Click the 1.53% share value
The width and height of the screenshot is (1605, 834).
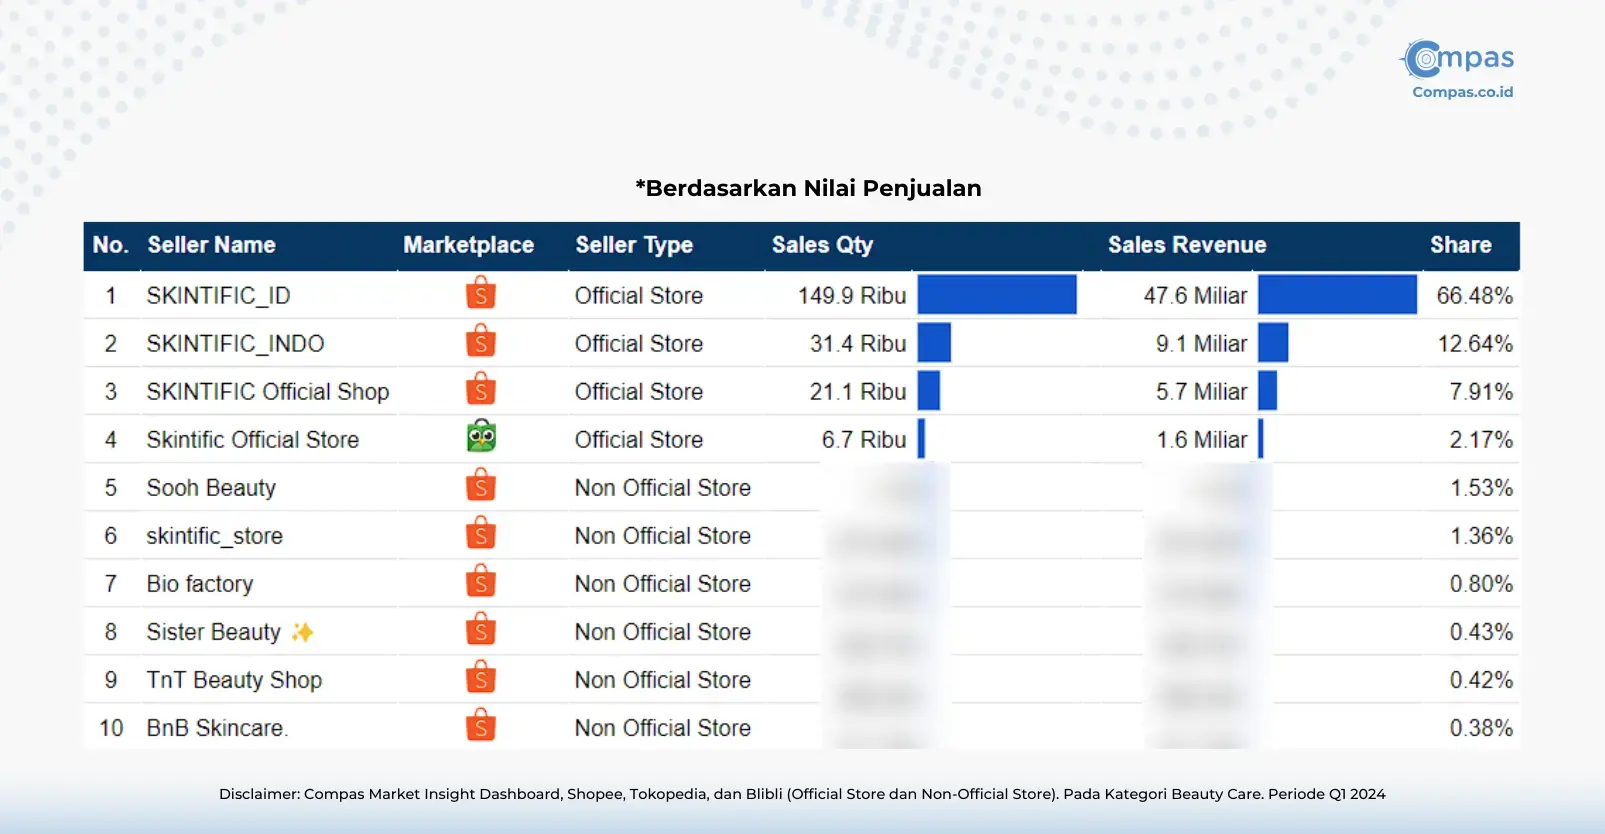(1481, 488)
